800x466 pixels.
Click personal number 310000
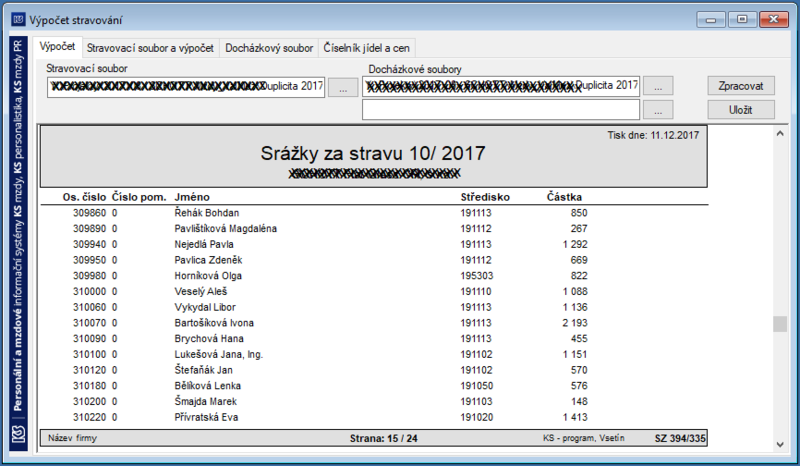[89, 291]
